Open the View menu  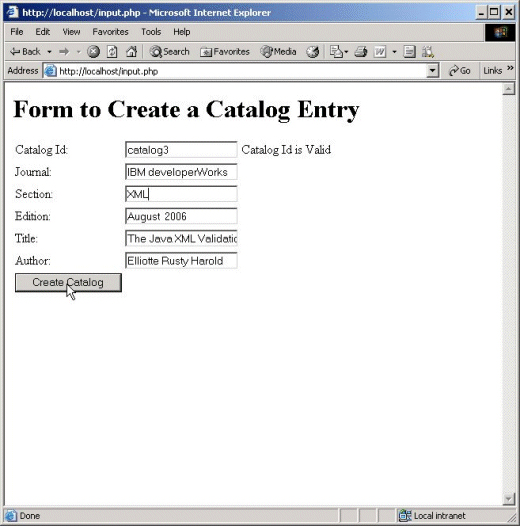click(71, 32)
